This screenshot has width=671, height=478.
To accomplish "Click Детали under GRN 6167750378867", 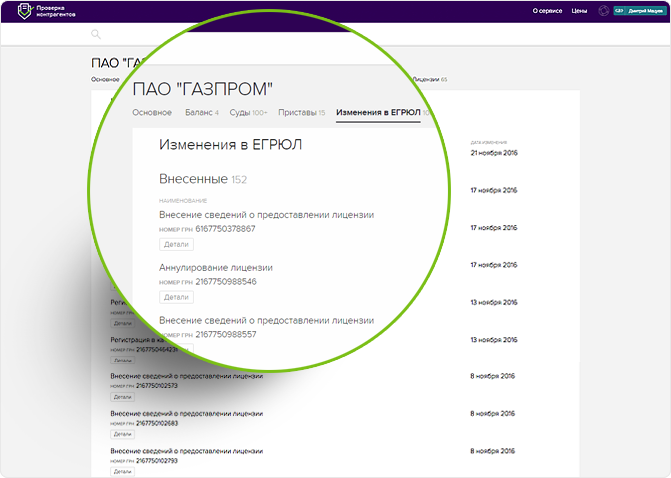I will click(x=176, y=244).
